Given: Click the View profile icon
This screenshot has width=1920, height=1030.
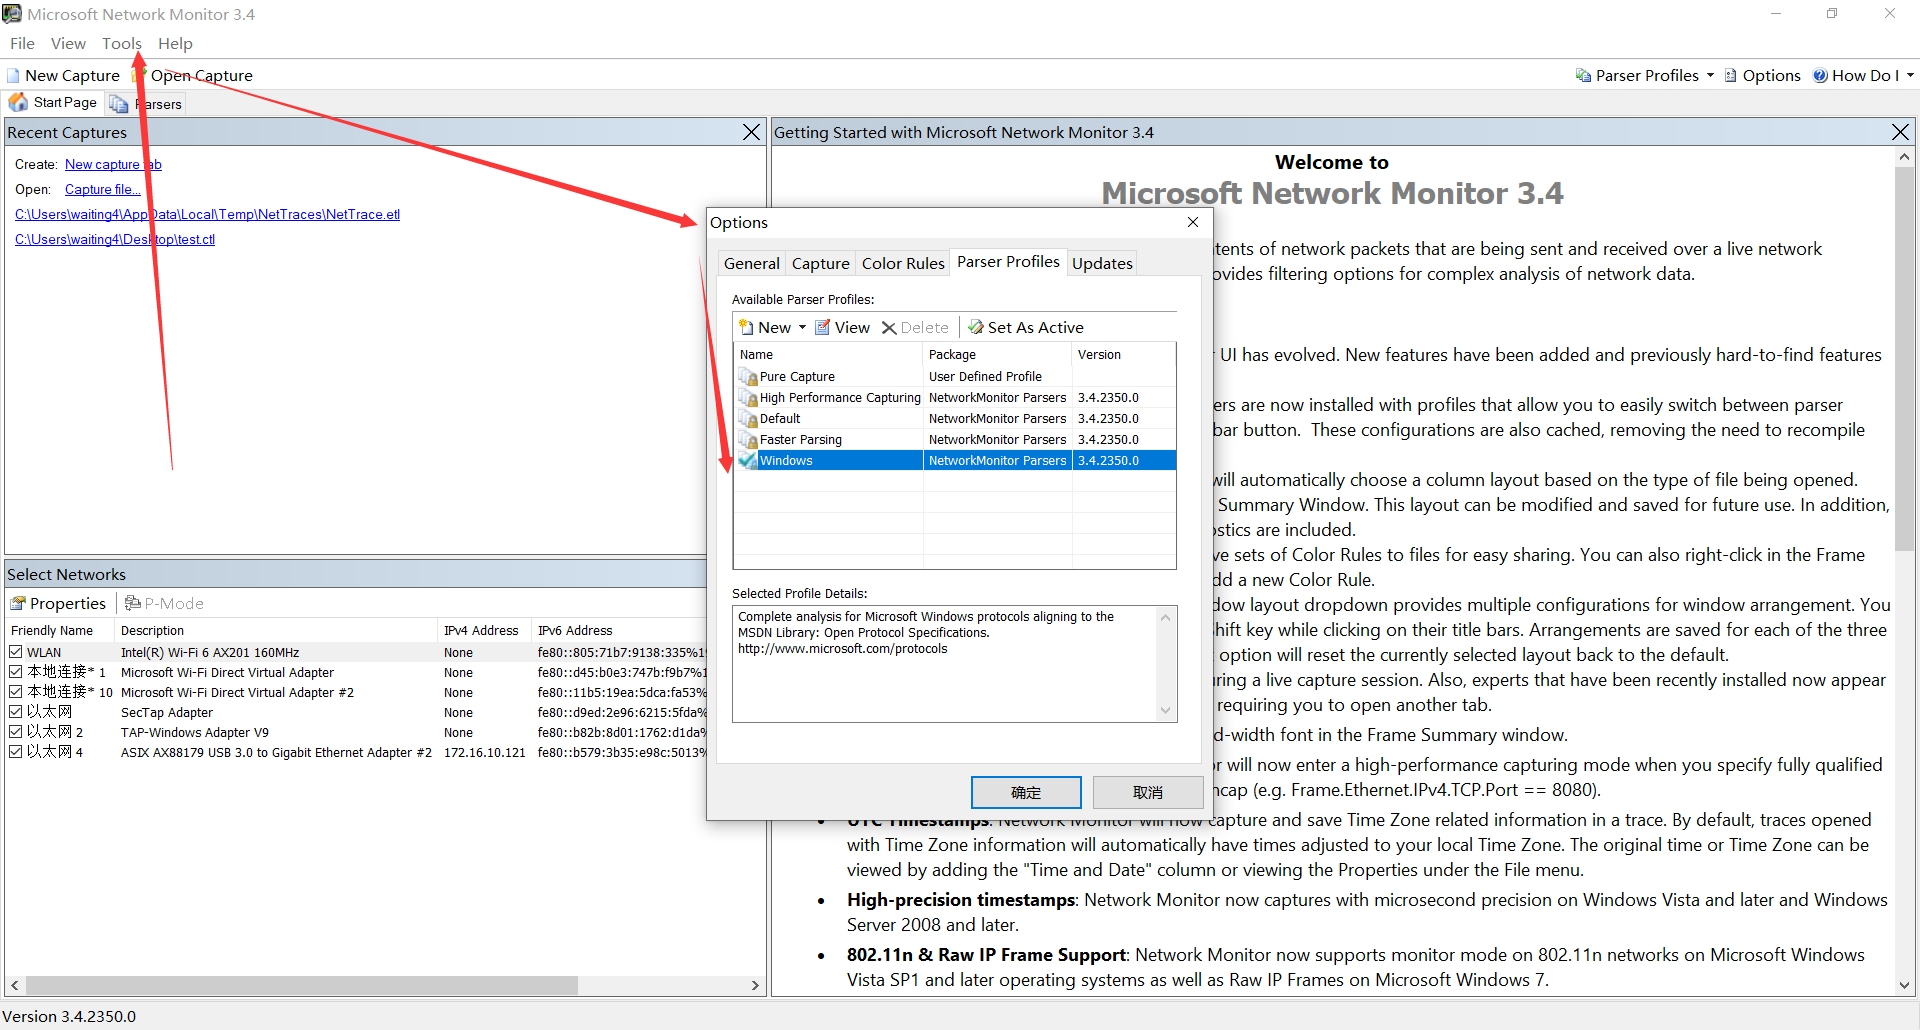Looking at the screenshot, I should (x=823, y=327).
